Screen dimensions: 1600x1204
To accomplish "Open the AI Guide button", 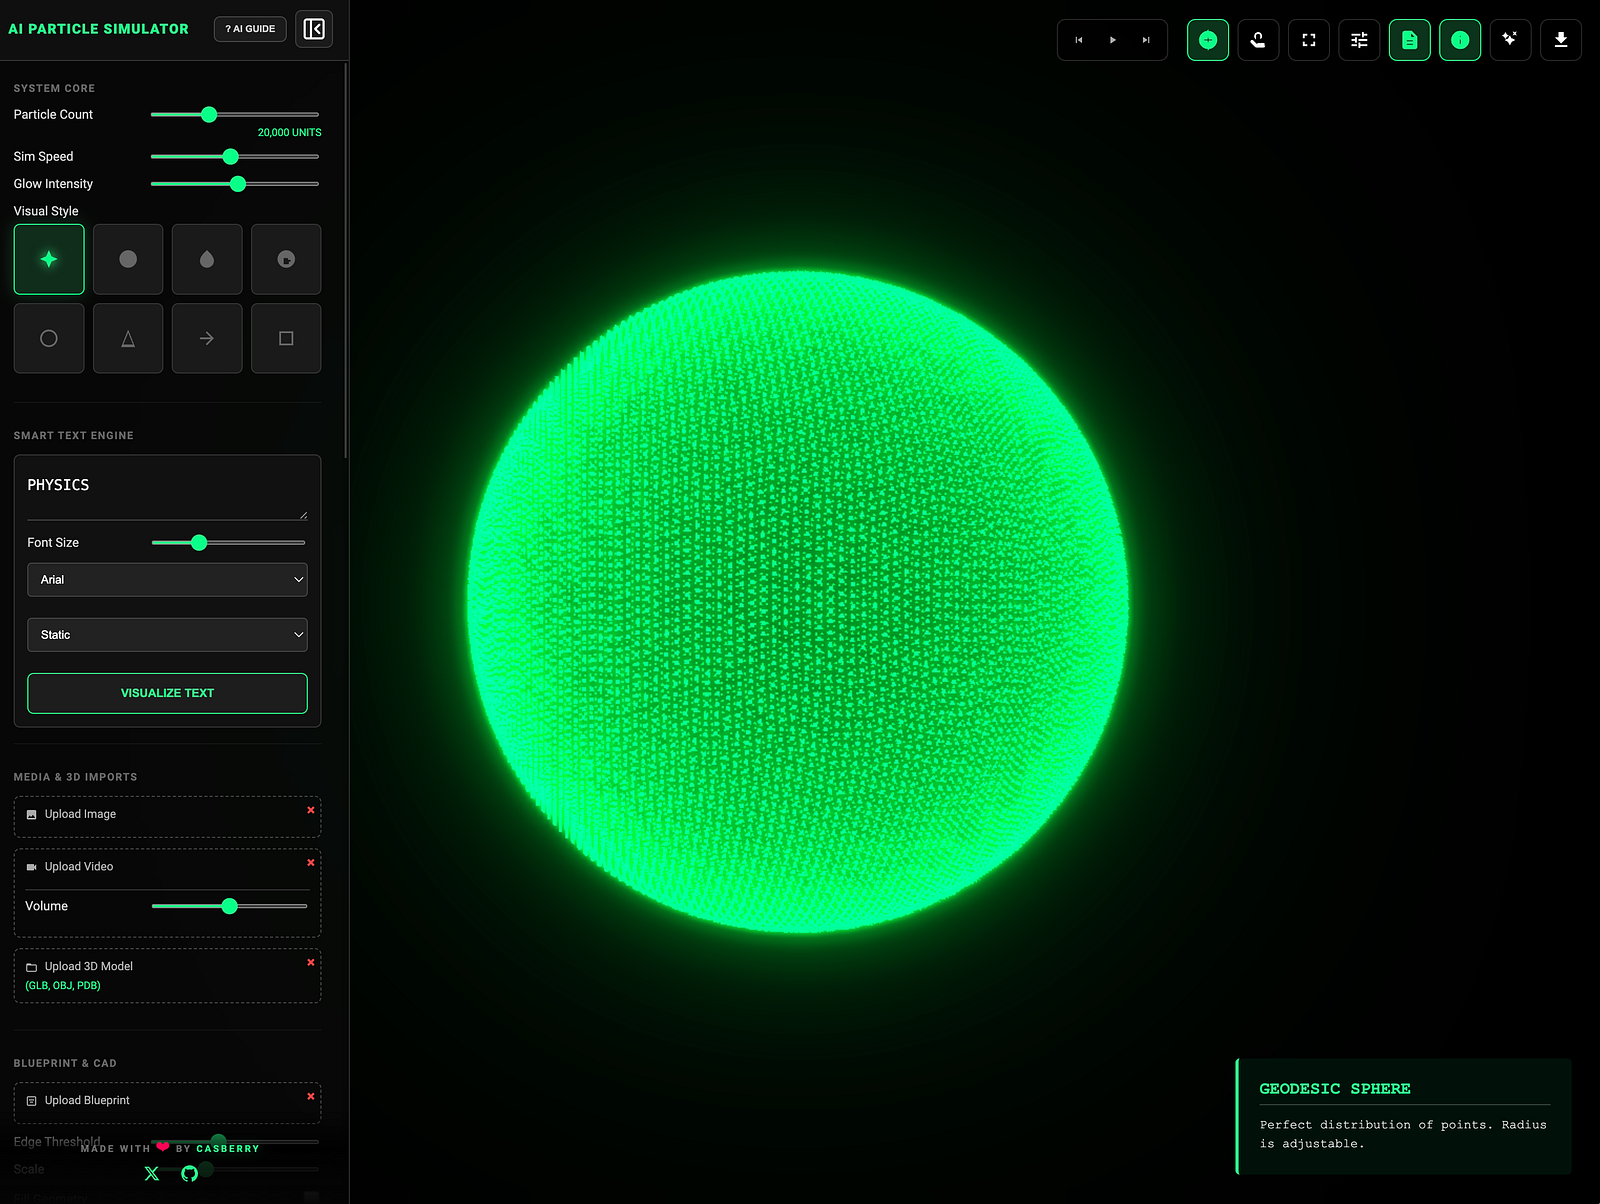I will tap(250, 29).
